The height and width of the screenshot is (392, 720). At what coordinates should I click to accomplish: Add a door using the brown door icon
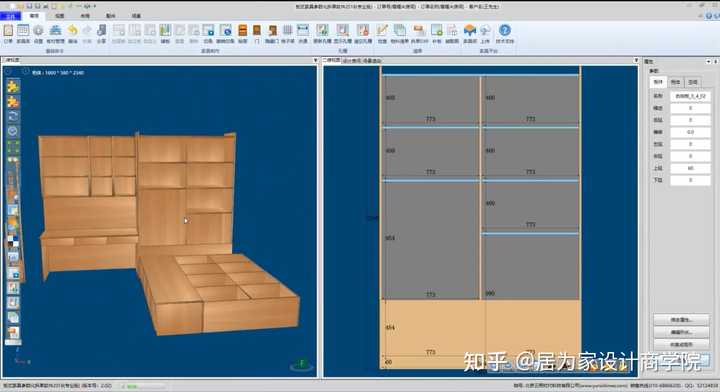[257, 31]
